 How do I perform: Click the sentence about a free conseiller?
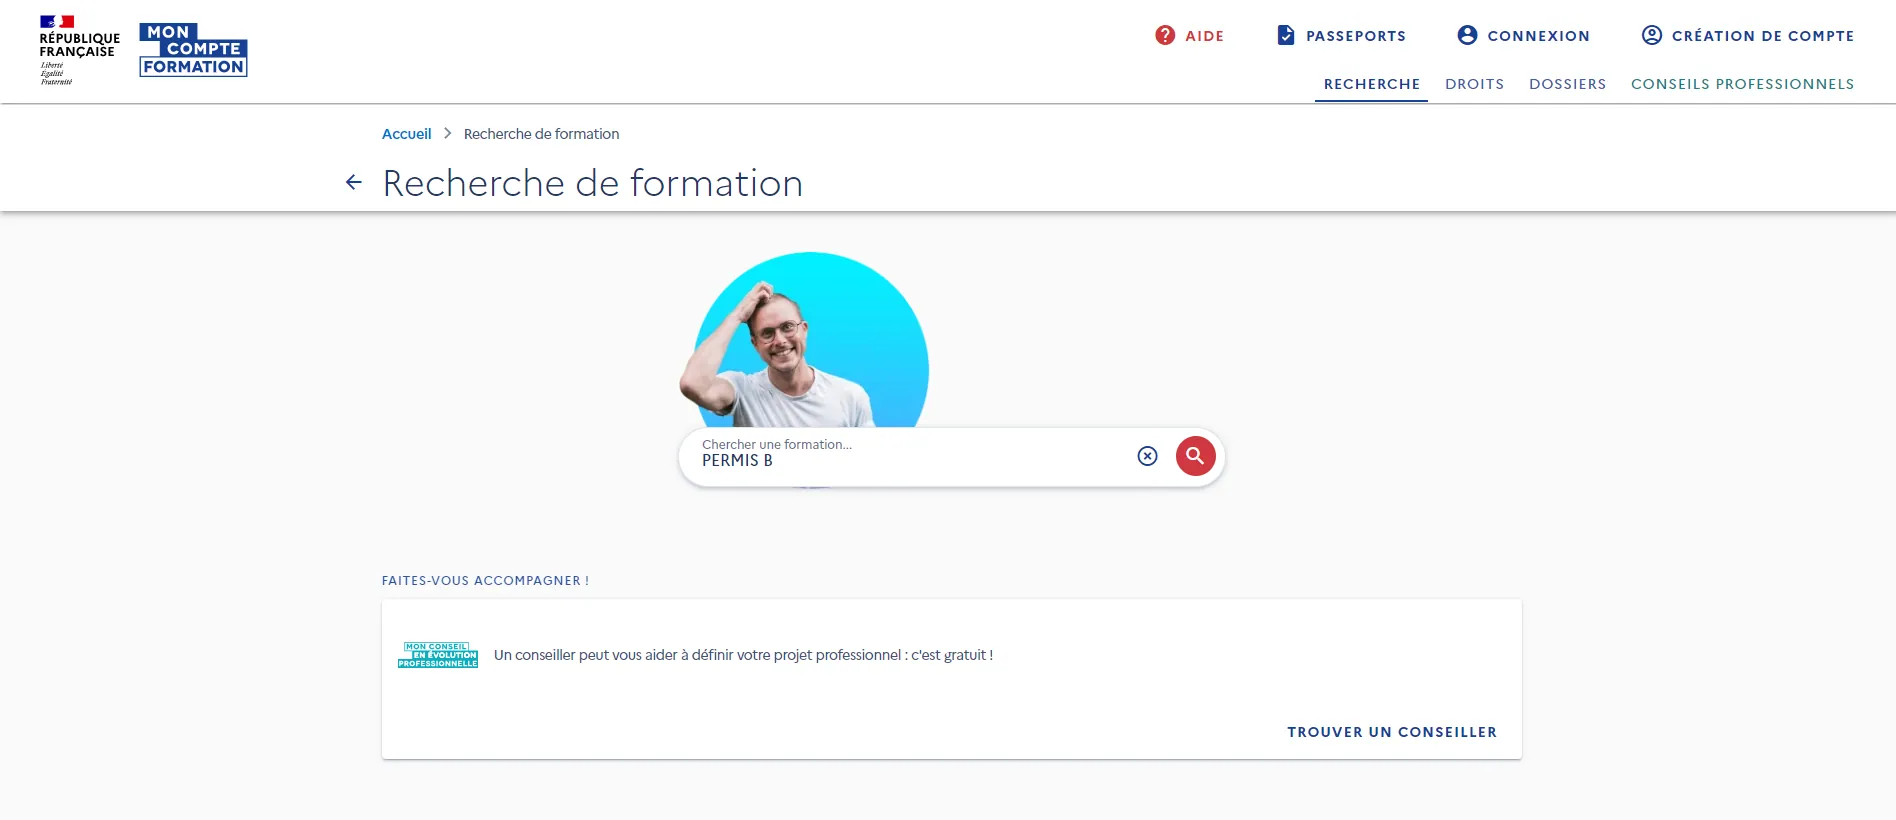743,655
